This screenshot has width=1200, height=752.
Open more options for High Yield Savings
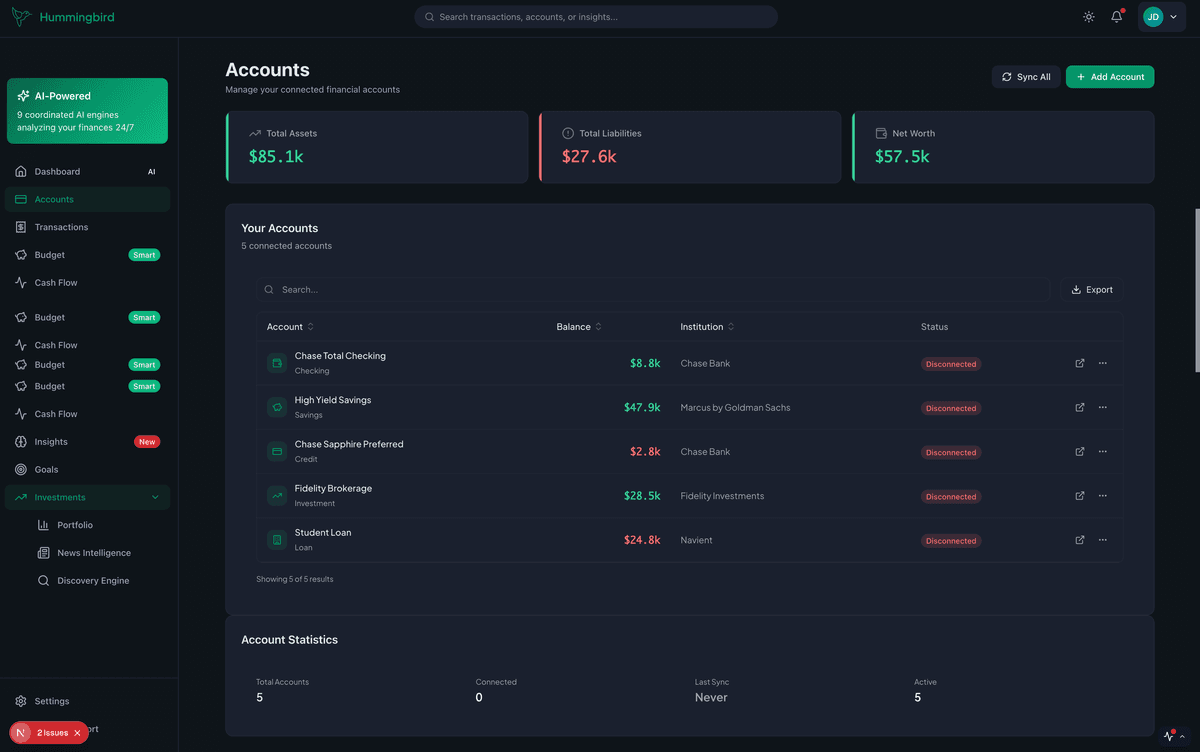pos(1103,407)
